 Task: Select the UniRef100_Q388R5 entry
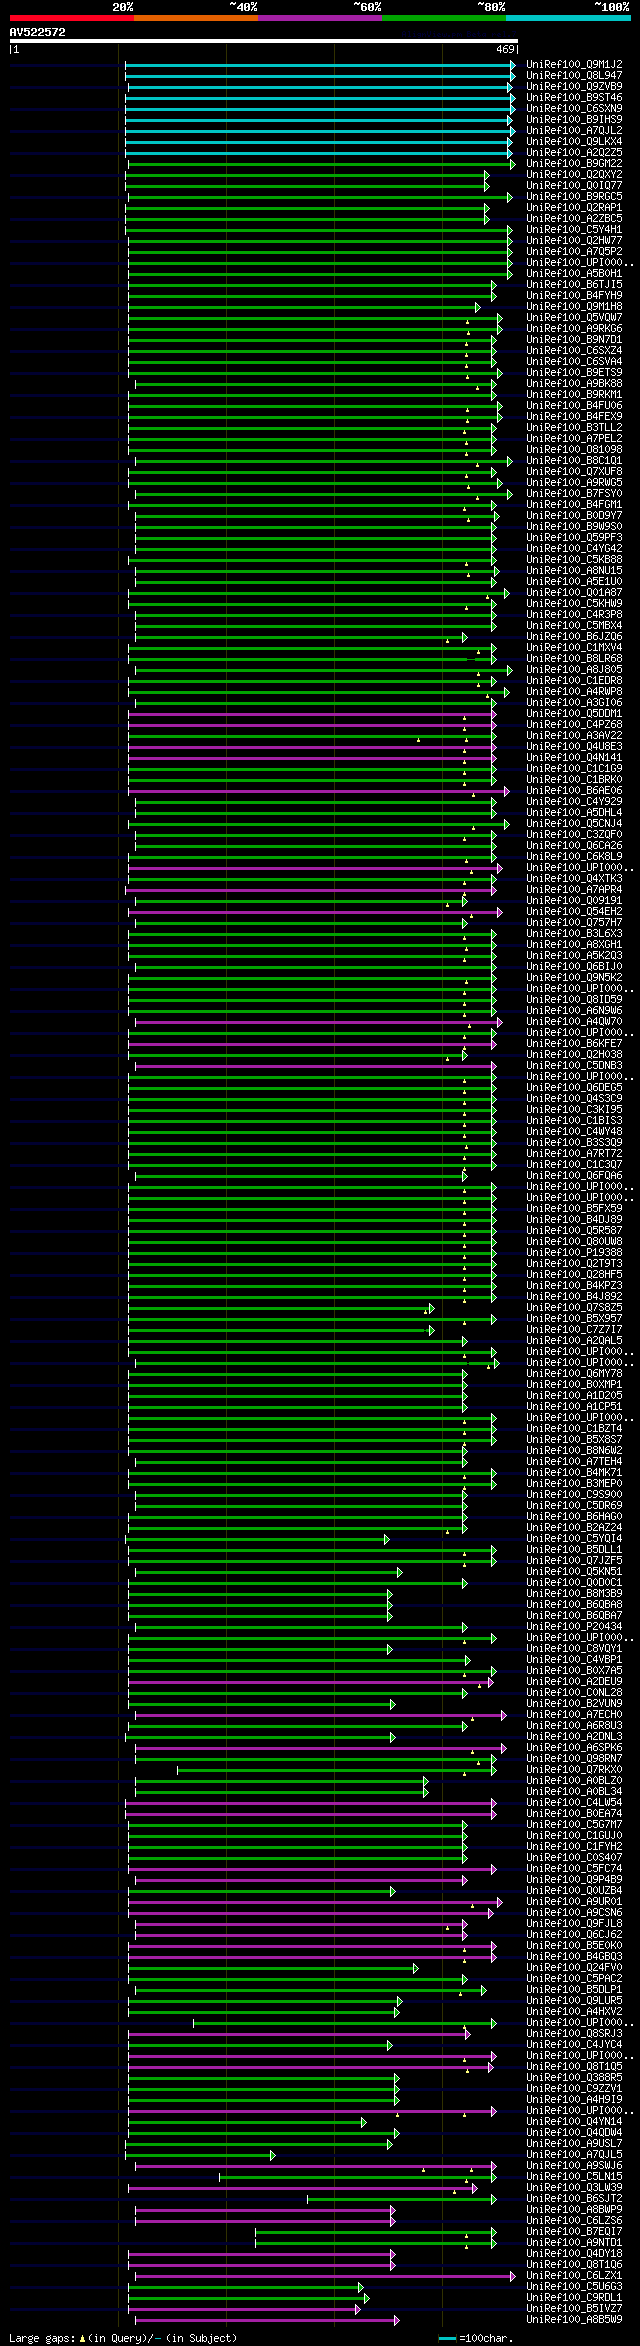coord(574,2077)
